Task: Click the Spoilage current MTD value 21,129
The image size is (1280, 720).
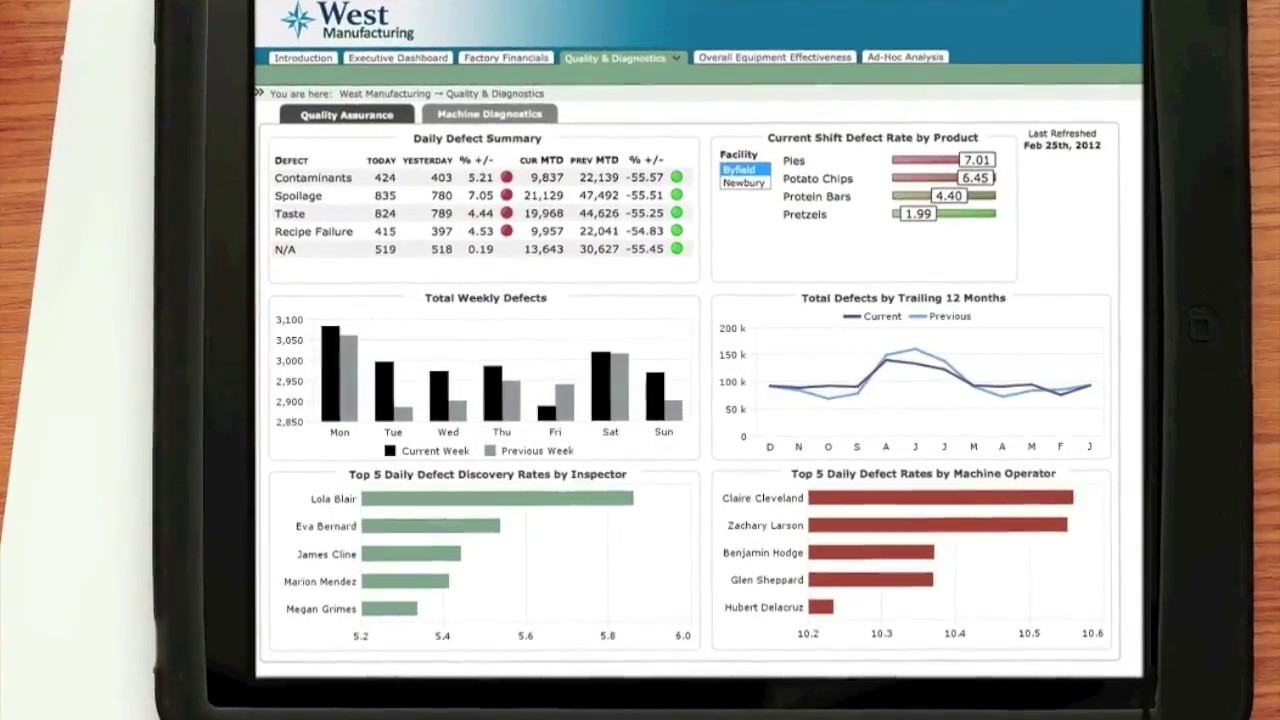Action: [x=544, y=196]
